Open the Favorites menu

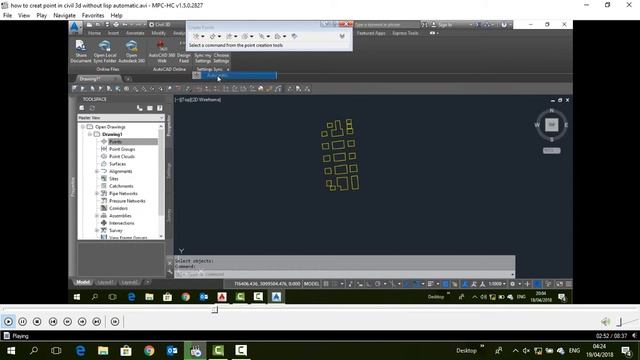tap(93, 16)
